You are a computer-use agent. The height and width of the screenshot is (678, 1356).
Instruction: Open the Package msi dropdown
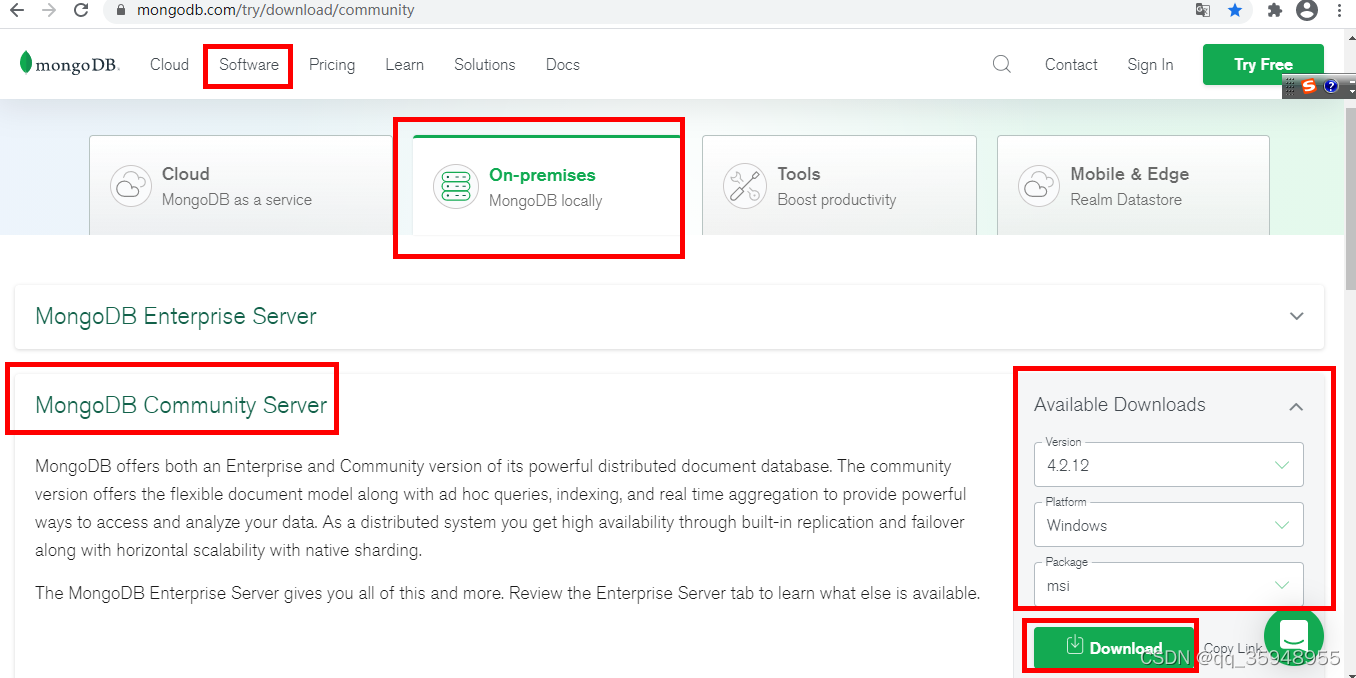tap(1169, 585)
